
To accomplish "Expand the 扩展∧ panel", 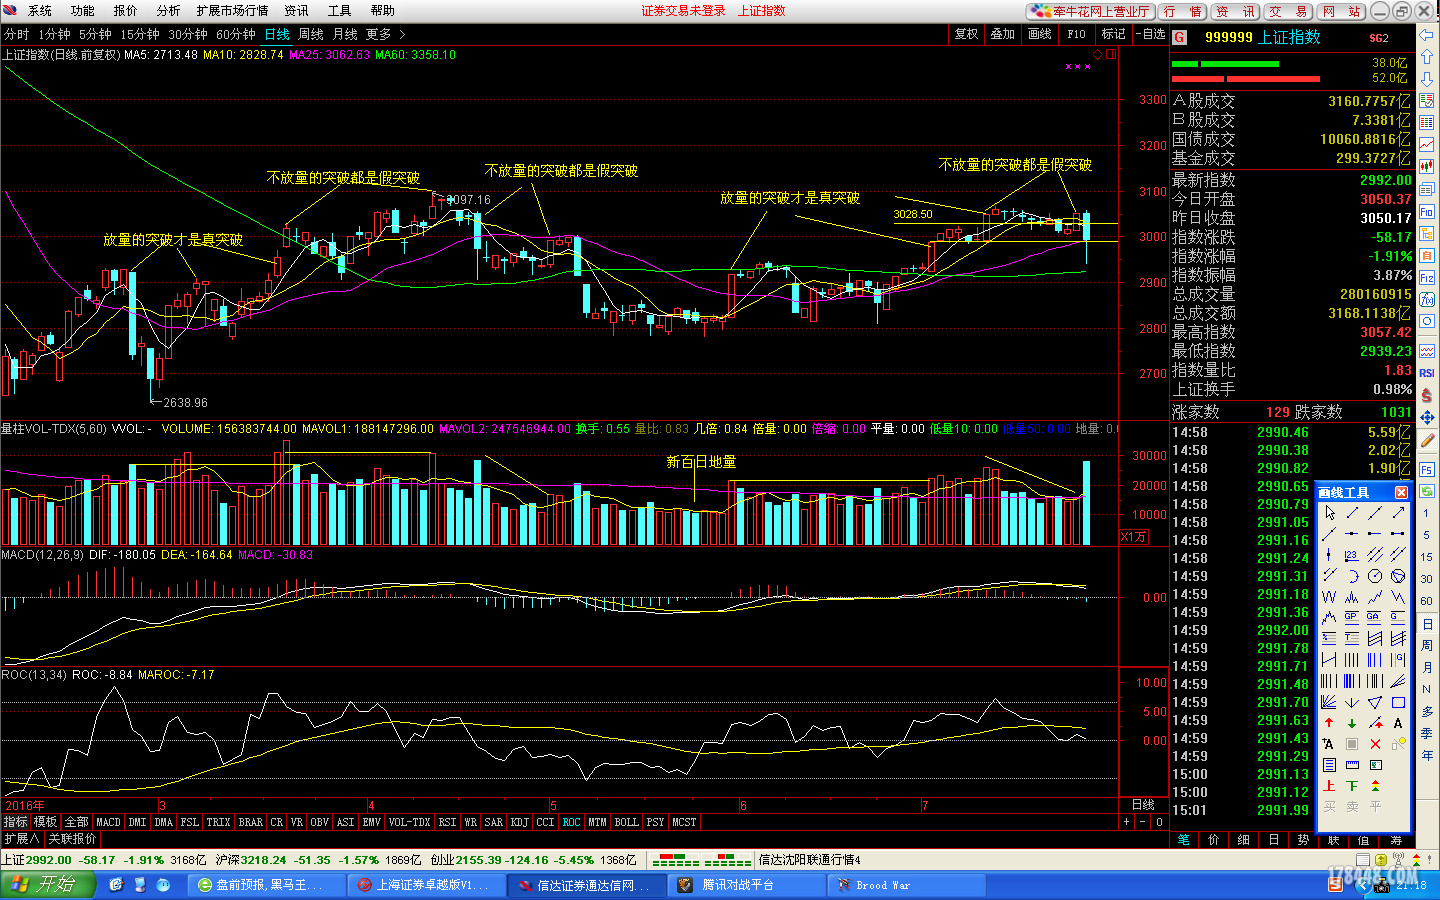I will point(21,839).
